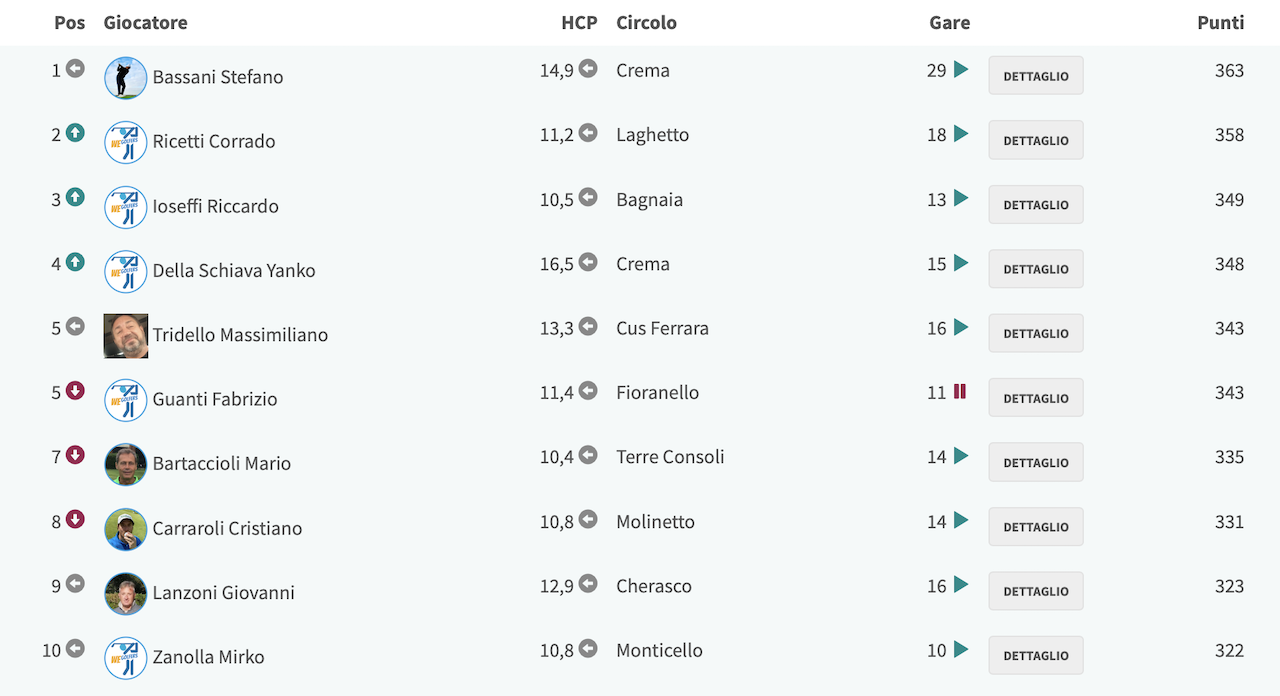Expand the Monticello row's gare triangle
This screenshot has height=696, width=1280.
961,650
